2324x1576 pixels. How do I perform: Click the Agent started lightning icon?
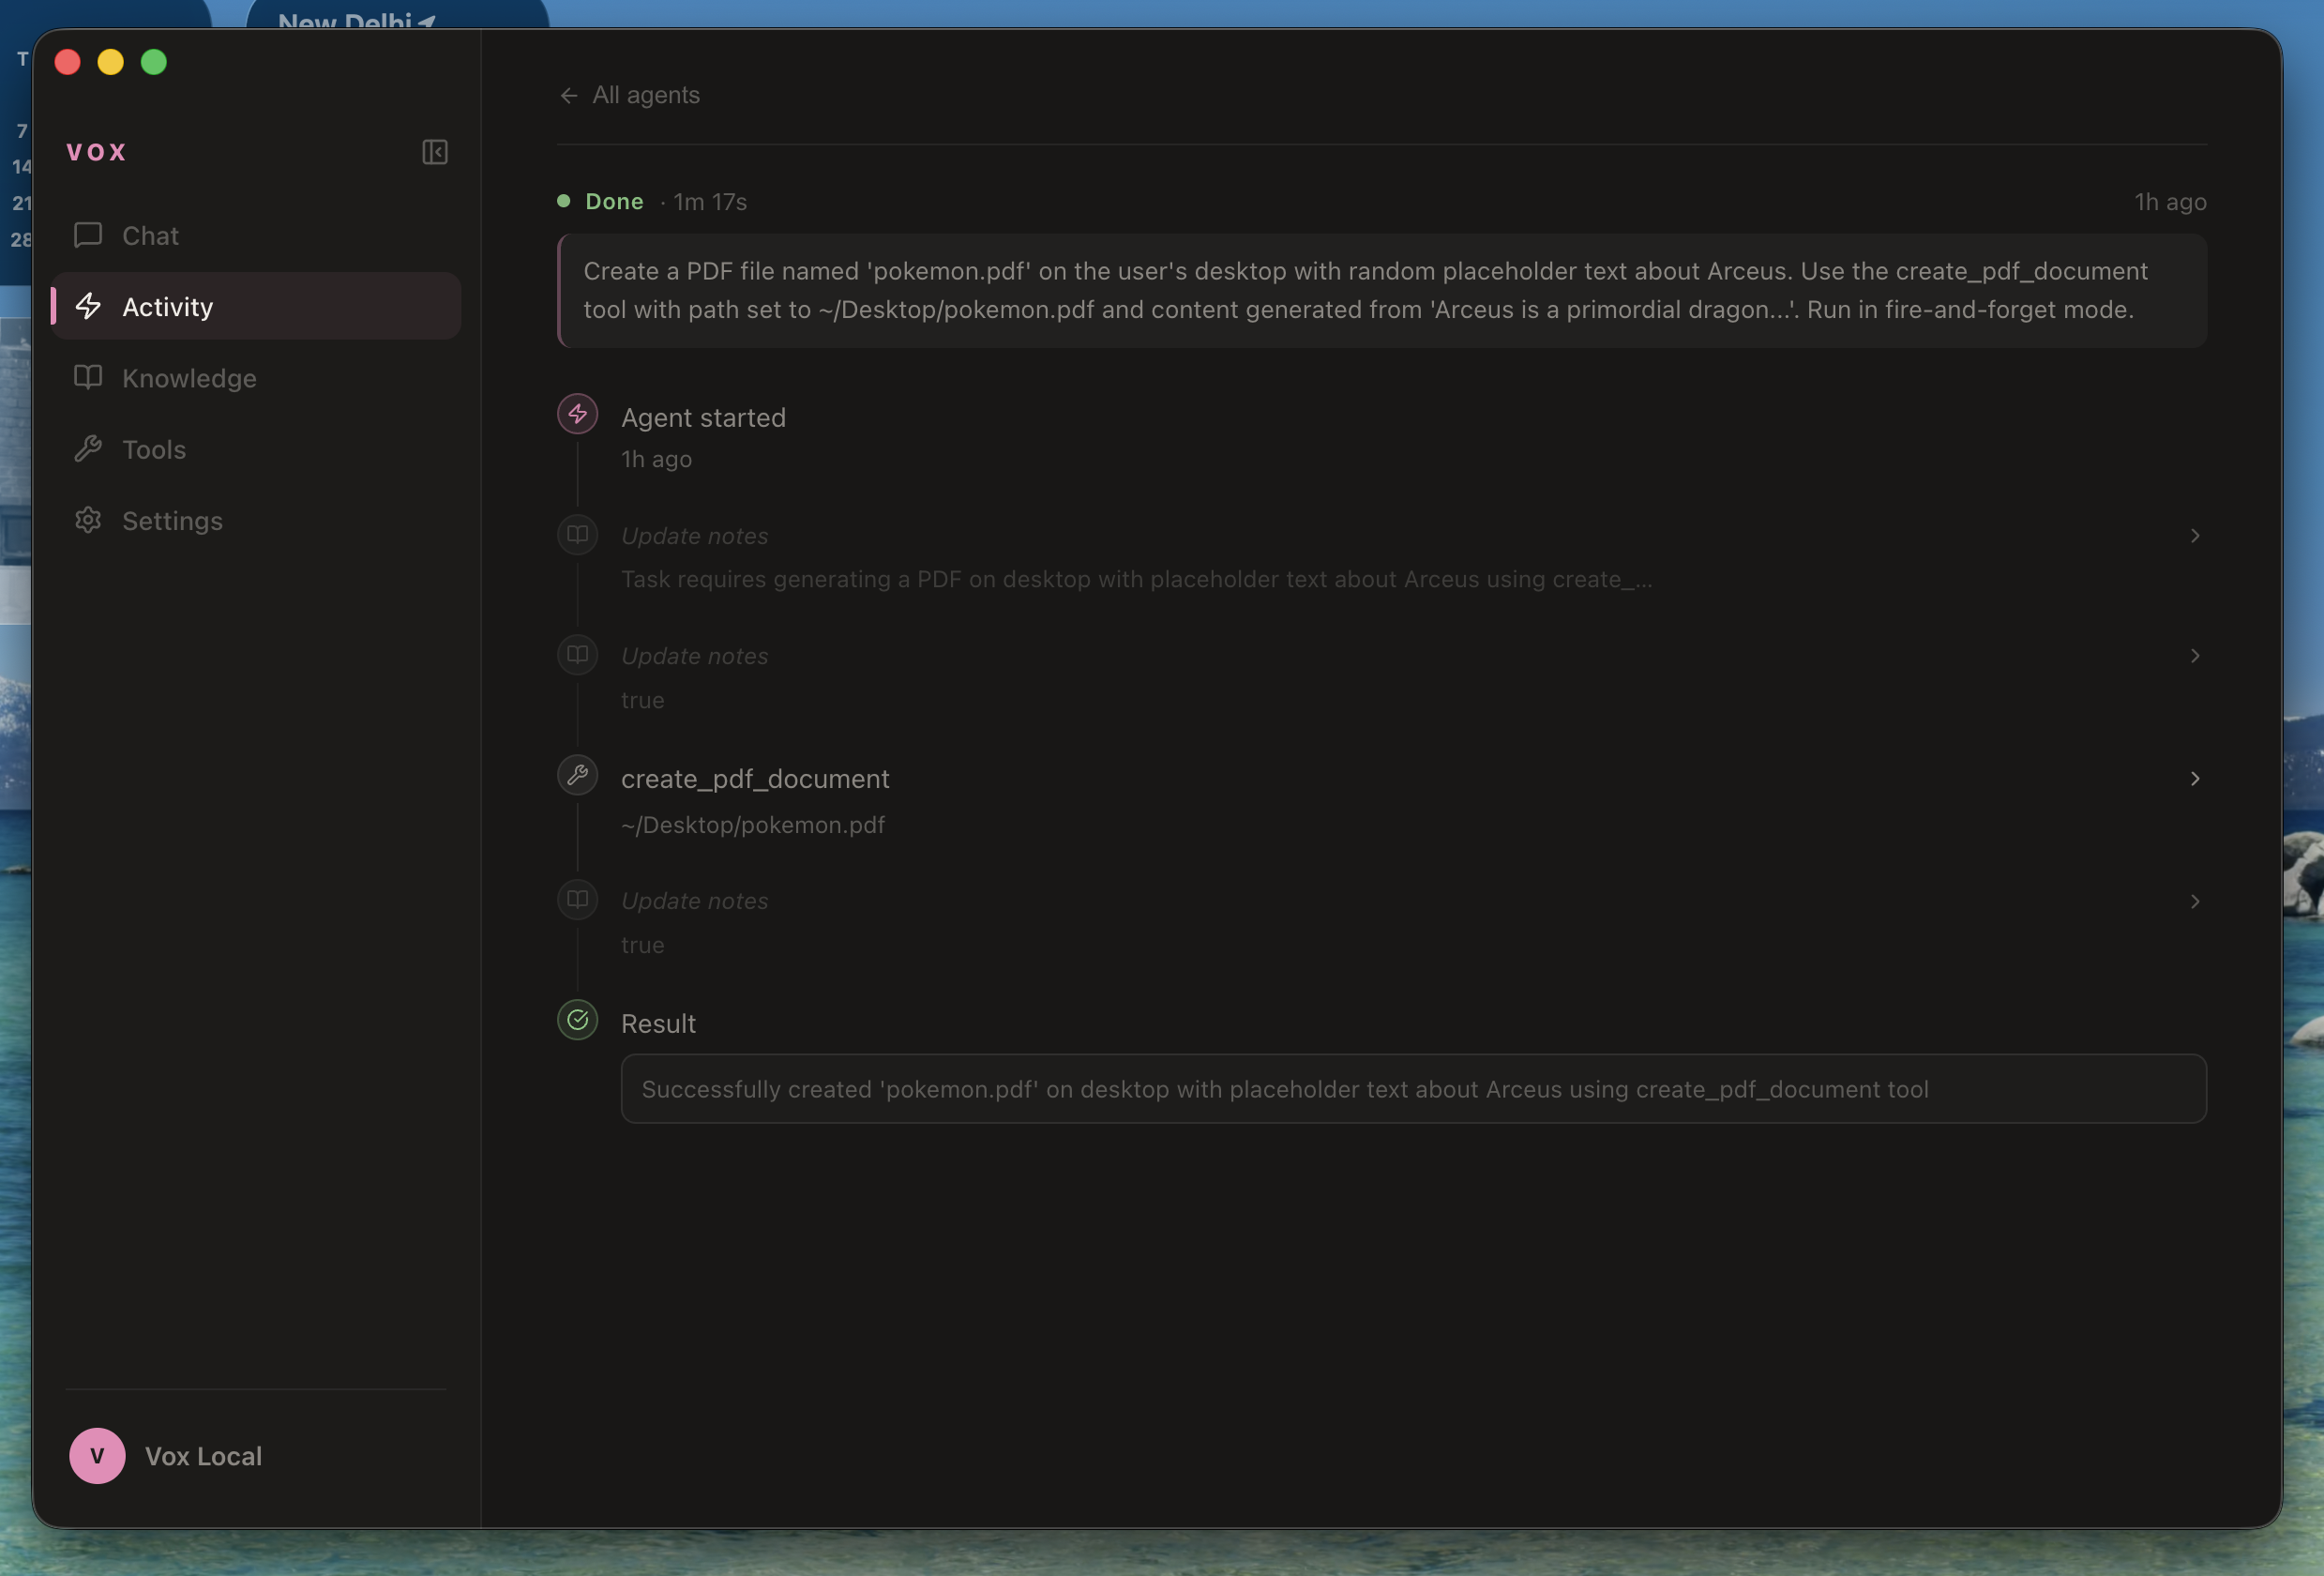pyautogui.click(x=577, y=414)
